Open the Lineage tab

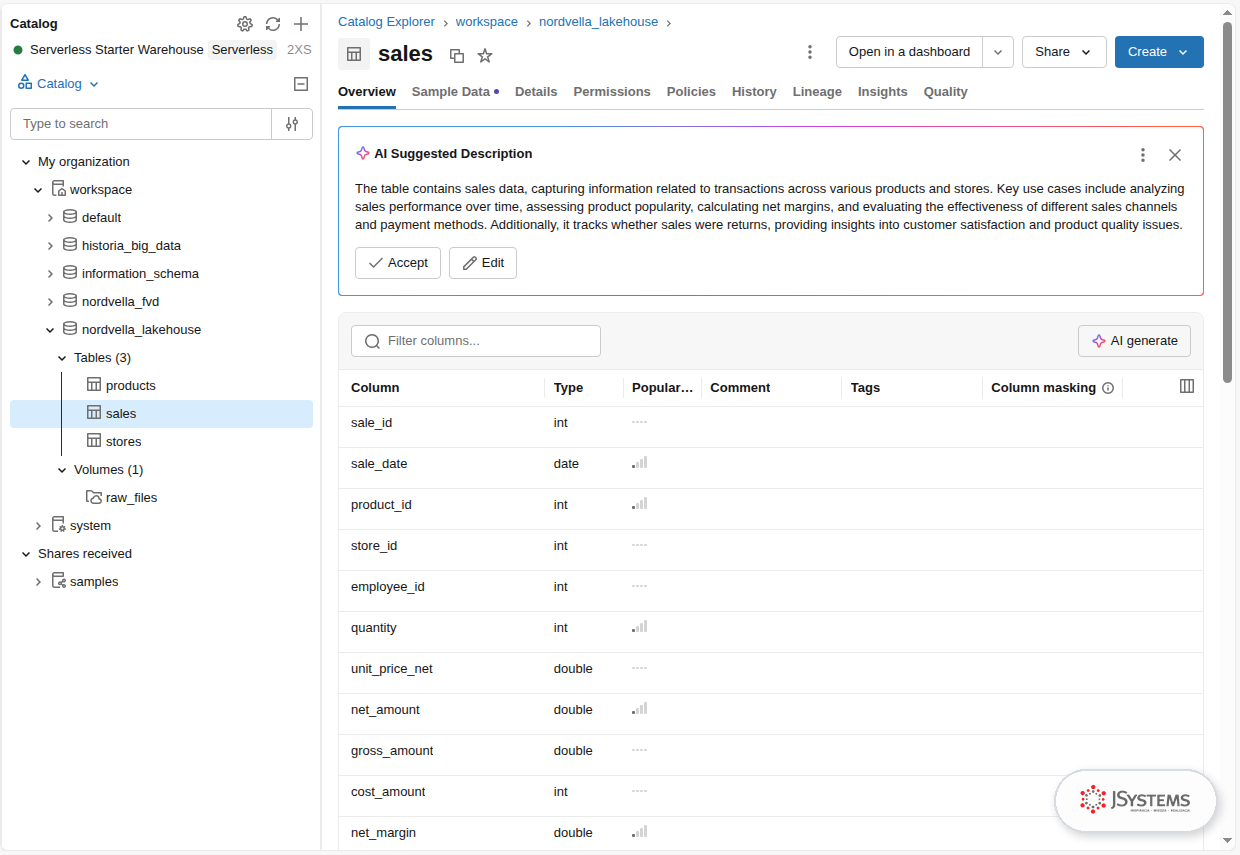click(x=817, y=91)
